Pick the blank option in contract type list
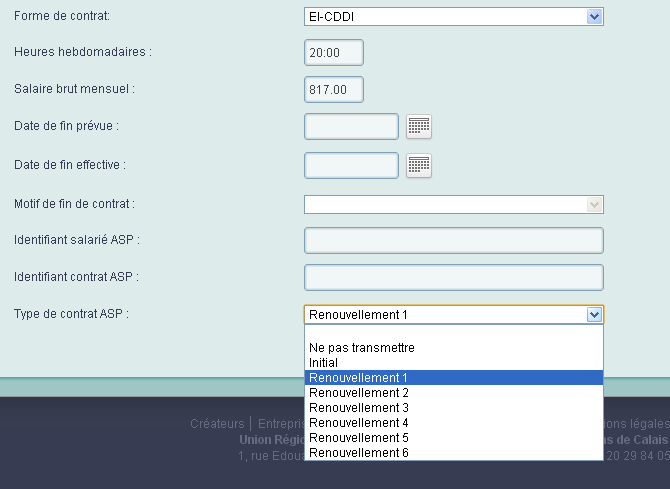The image size is (670, 489). coord(454,333)
